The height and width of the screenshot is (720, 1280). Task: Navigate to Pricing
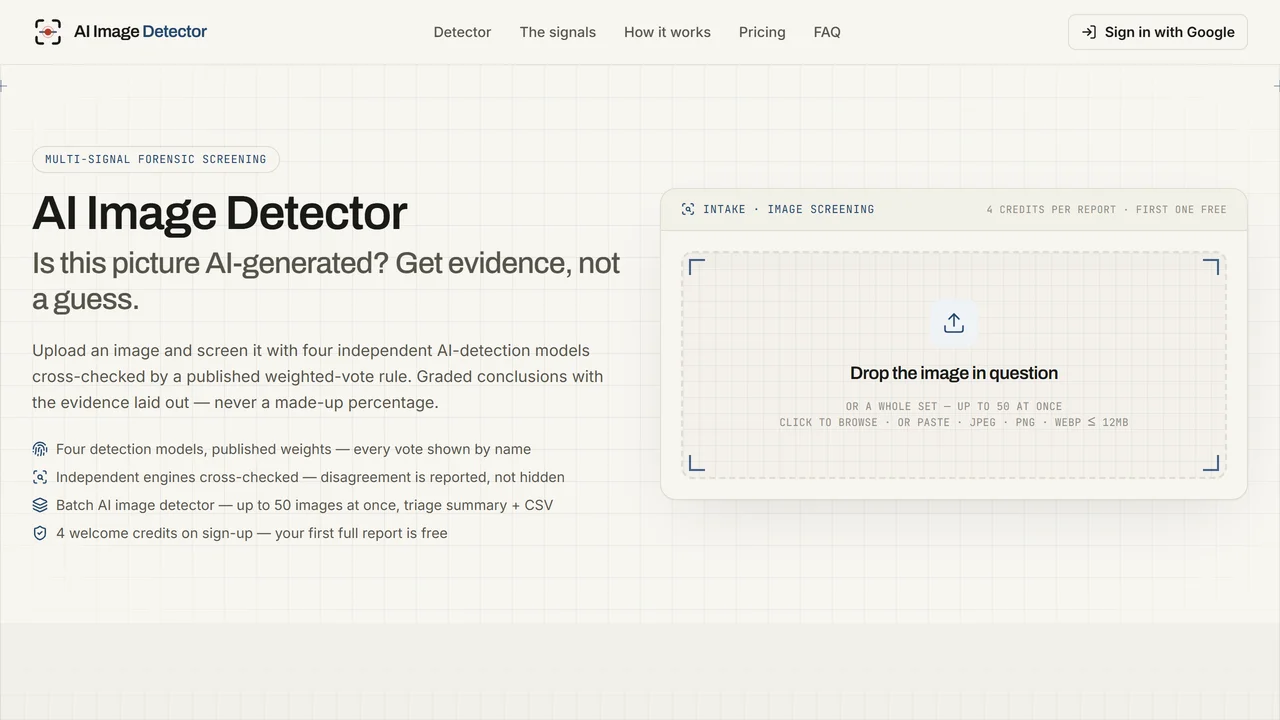pyautogui.click(x=762, y=32)
